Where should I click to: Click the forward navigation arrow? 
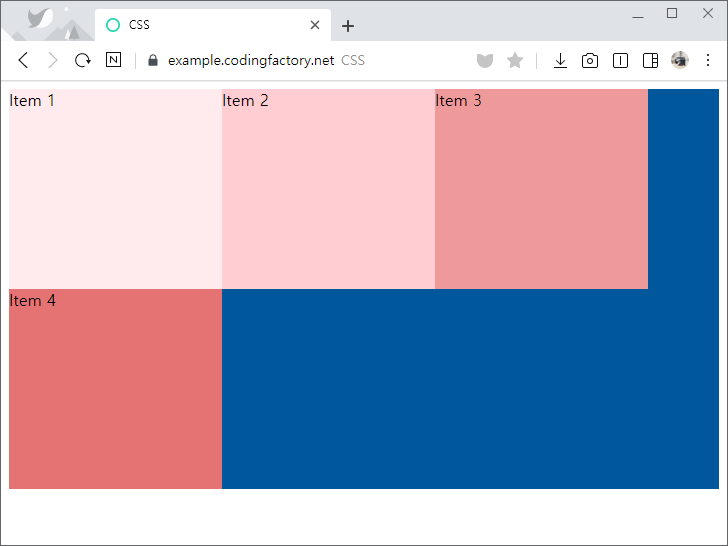pos(53,60)
